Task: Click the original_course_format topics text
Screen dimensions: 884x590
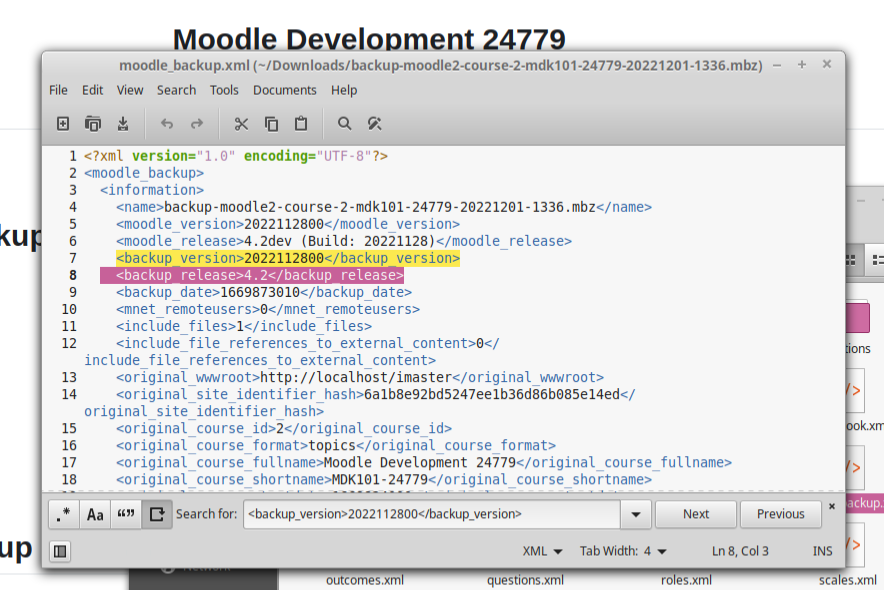Action: pos(332,446)
